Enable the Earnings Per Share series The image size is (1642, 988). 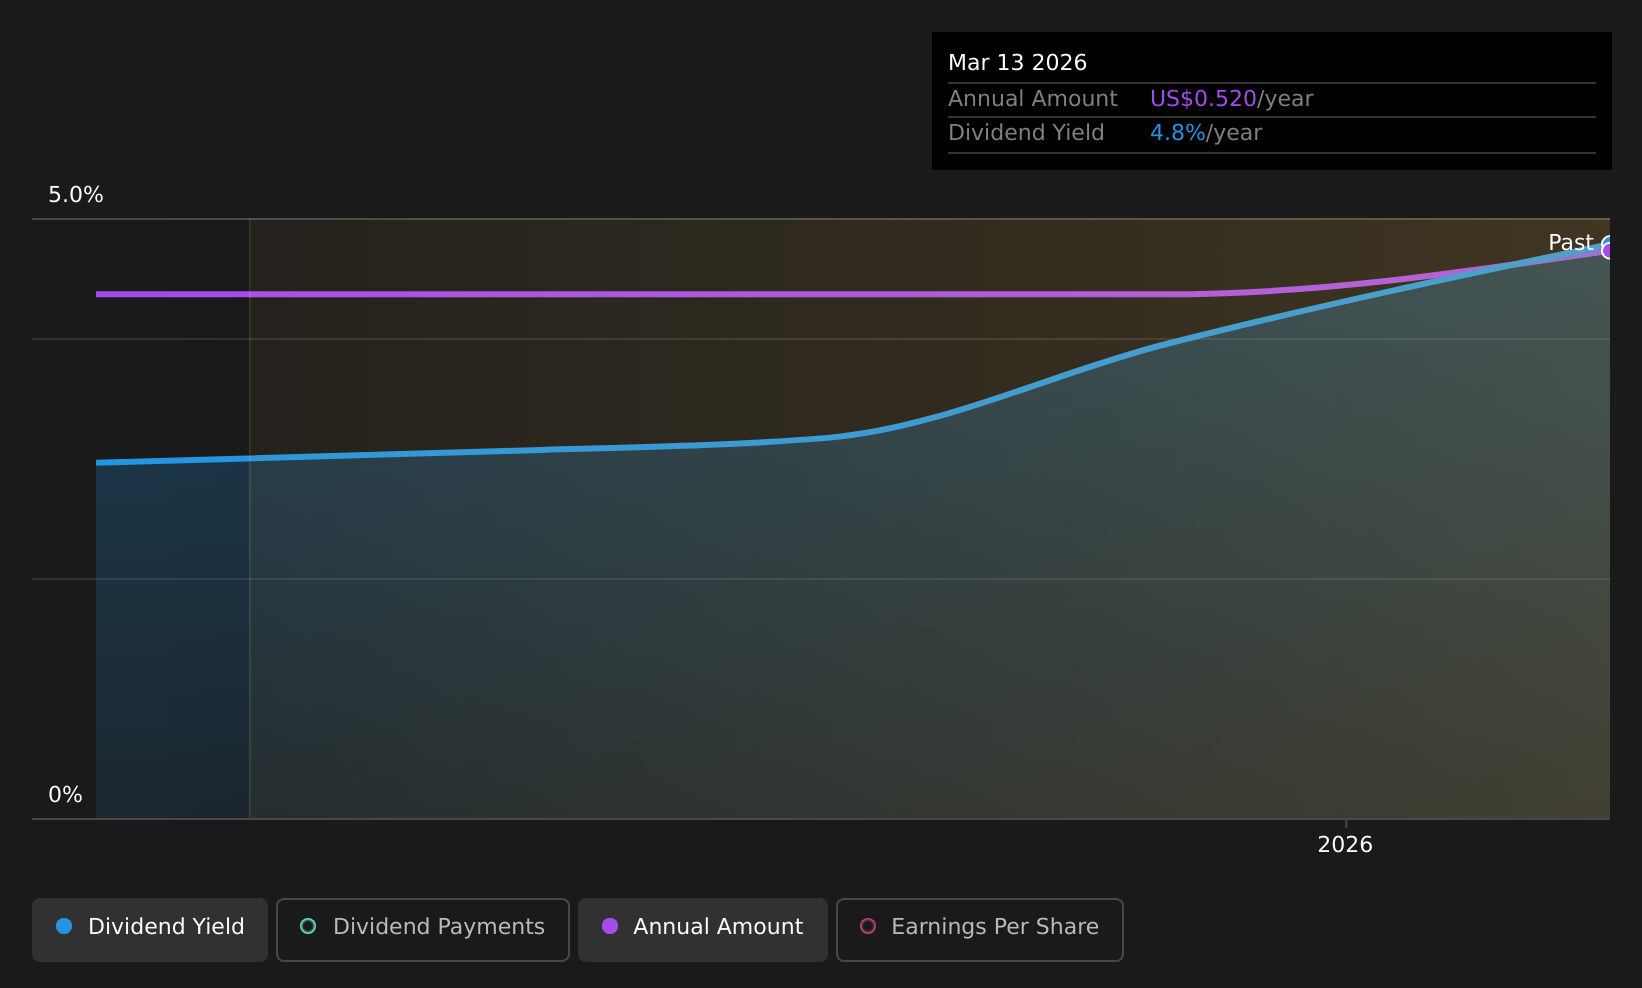980,930
